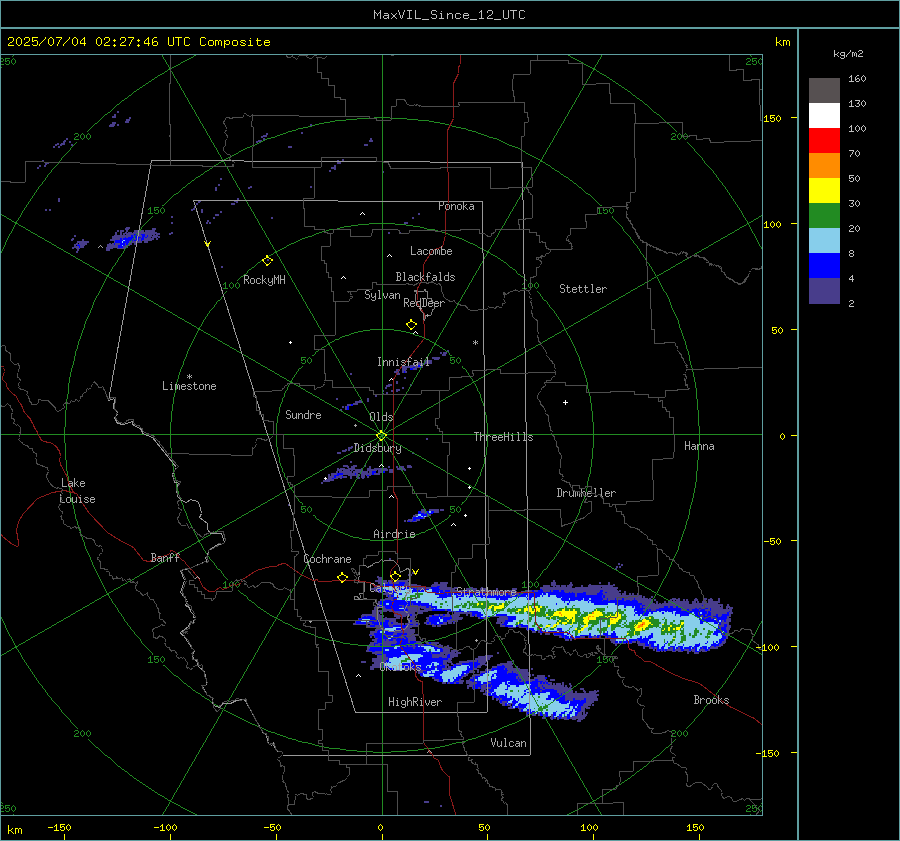Click the HighRiver label
Viewport: 900px width, 841px height.
(415, 702)
